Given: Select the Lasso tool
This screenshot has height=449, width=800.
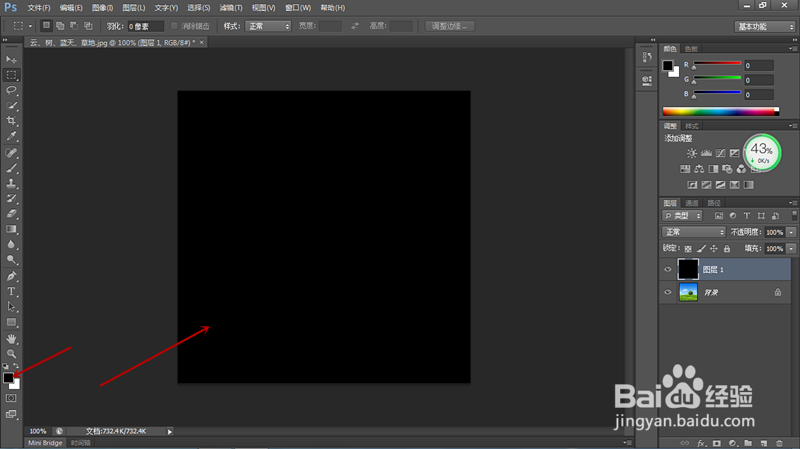Looking at the screenshot, I should click(x=11, y=90).
